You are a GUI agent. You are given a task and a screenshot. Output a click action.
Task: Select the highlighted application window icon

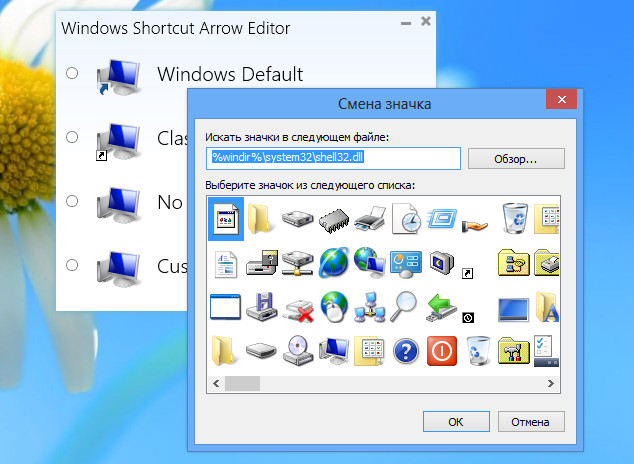pos(226,219)
